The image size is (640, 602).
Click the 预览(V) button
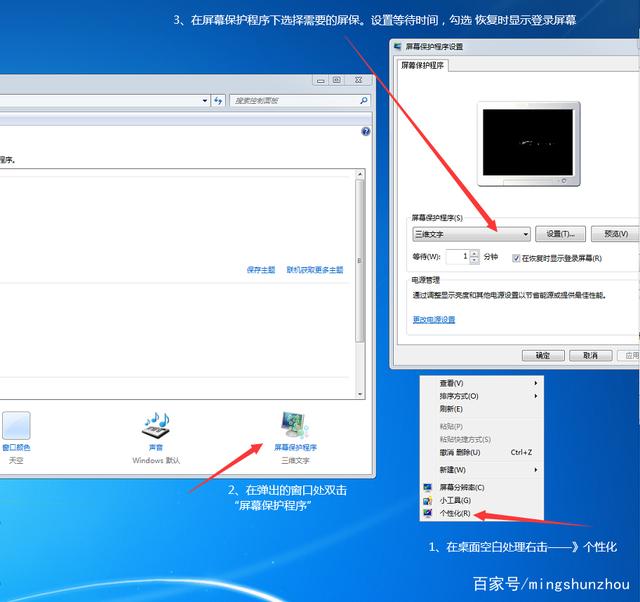616,234
